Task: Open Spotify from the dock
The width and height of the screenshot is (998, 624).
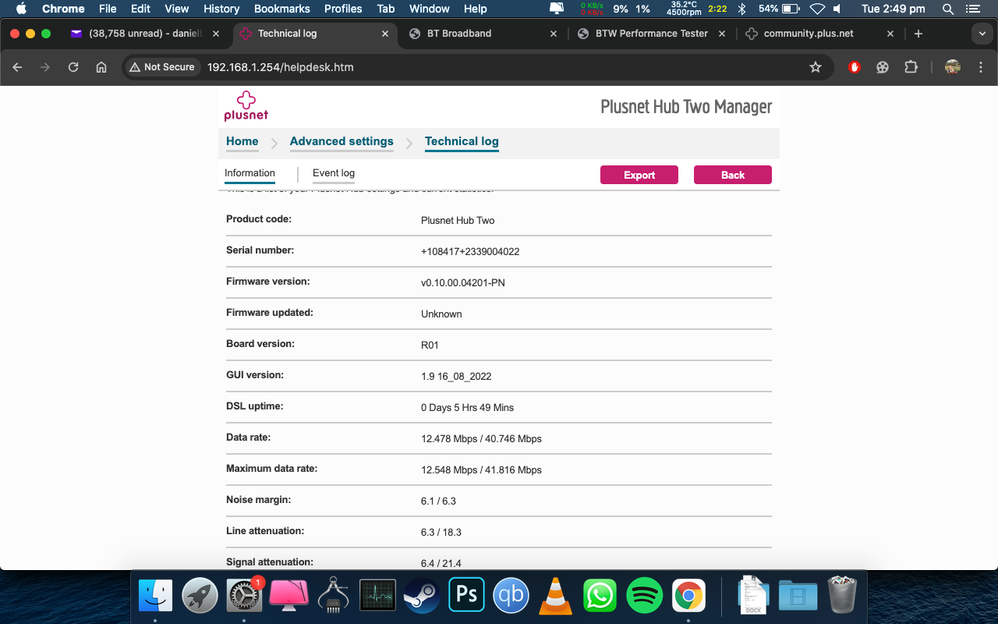Action: (644, 595)
